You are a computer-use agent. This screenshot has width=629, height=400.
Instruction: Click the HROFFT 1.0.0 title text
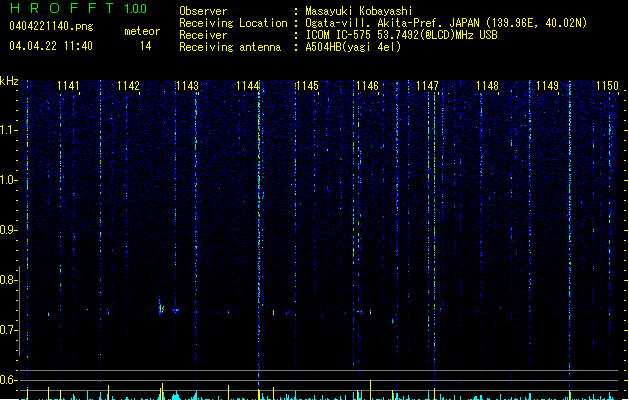tap(78, 8)
